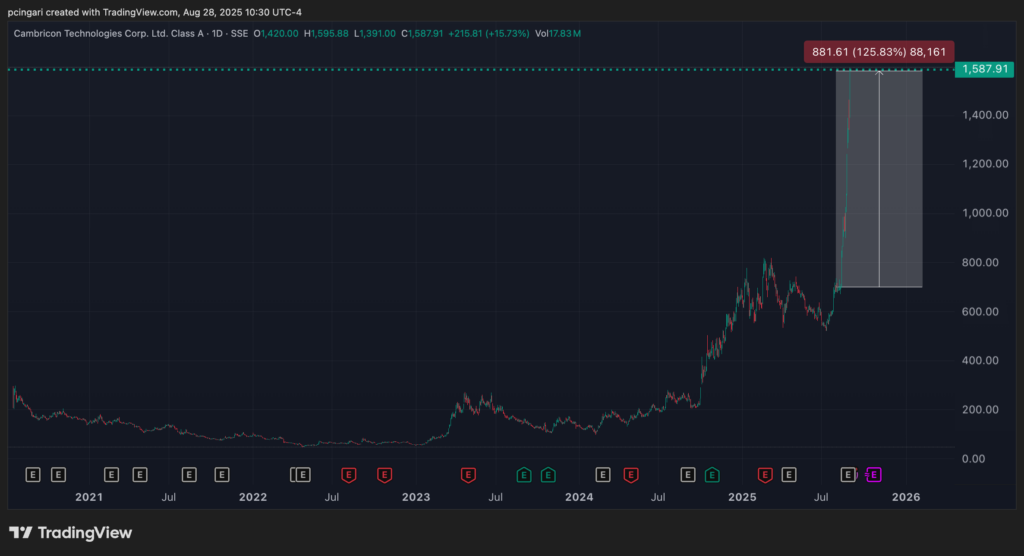Viewport: 1024px width, 556px height.
Task: Click the low value L1,391.00
Action: (x=375, y=33)
